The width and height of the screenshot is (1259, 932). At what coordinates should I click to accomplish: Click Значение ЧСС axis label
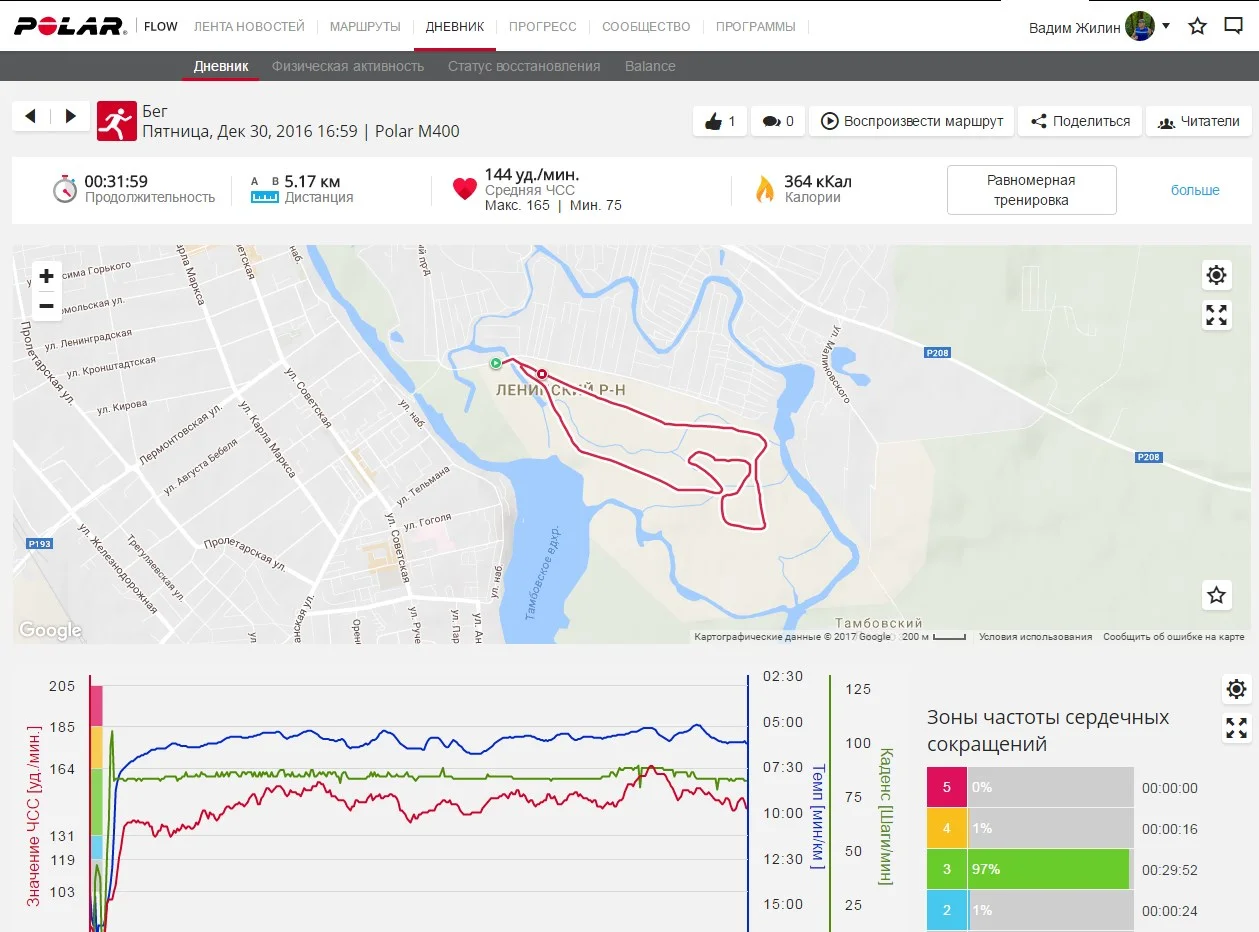[x=34, y=816]
